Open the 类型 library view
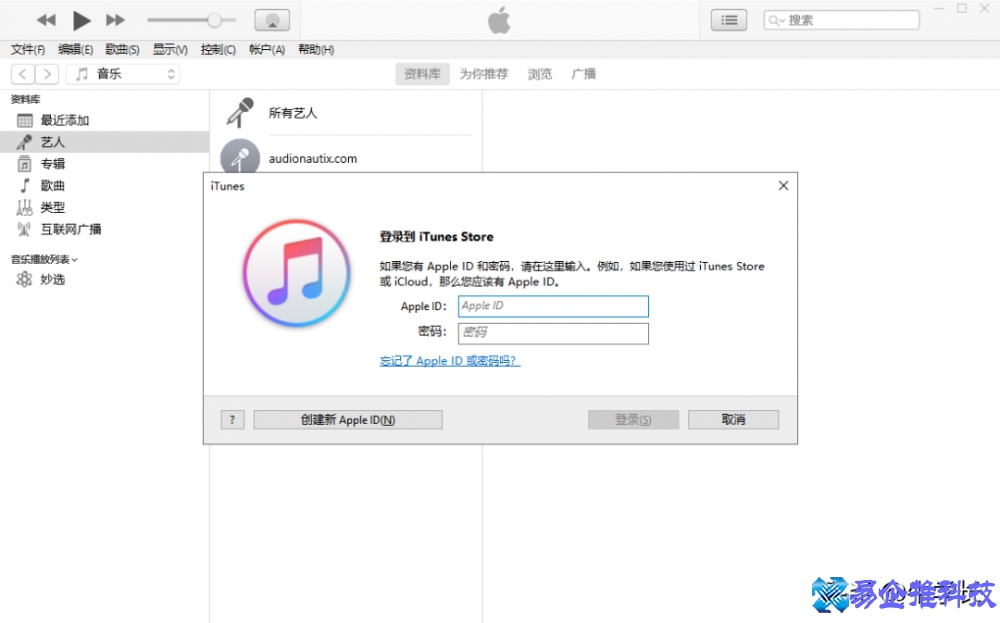The image size is (1000, 623). pyautogui.click(x=52, y=207)
